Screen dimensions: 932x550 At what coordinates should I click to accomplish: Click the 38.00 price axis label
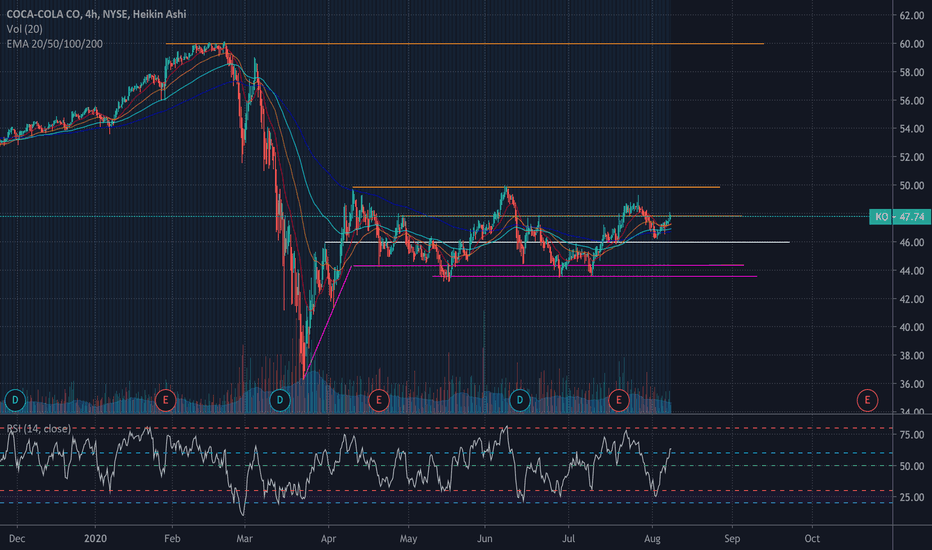(911, 356)
